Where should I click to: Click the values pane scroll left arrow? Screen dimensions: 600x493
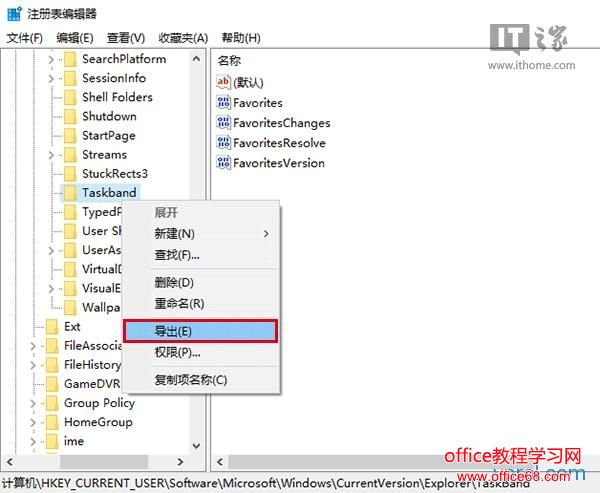pos(220,462)
